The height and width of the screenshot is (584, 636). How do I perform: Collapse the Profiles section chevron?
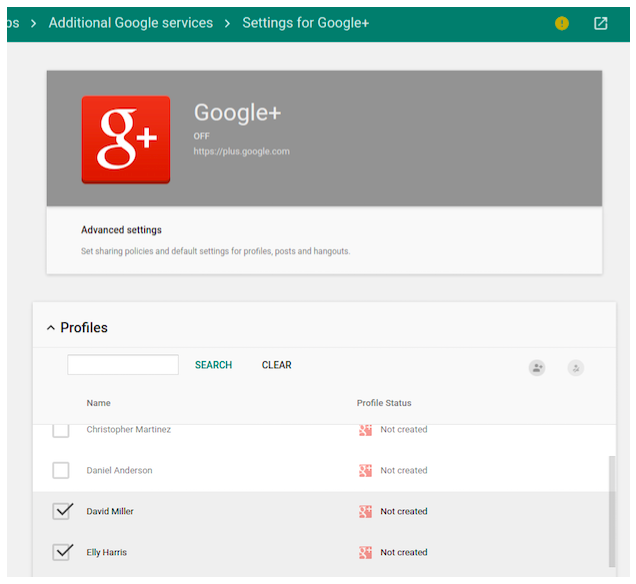point(51,328)
